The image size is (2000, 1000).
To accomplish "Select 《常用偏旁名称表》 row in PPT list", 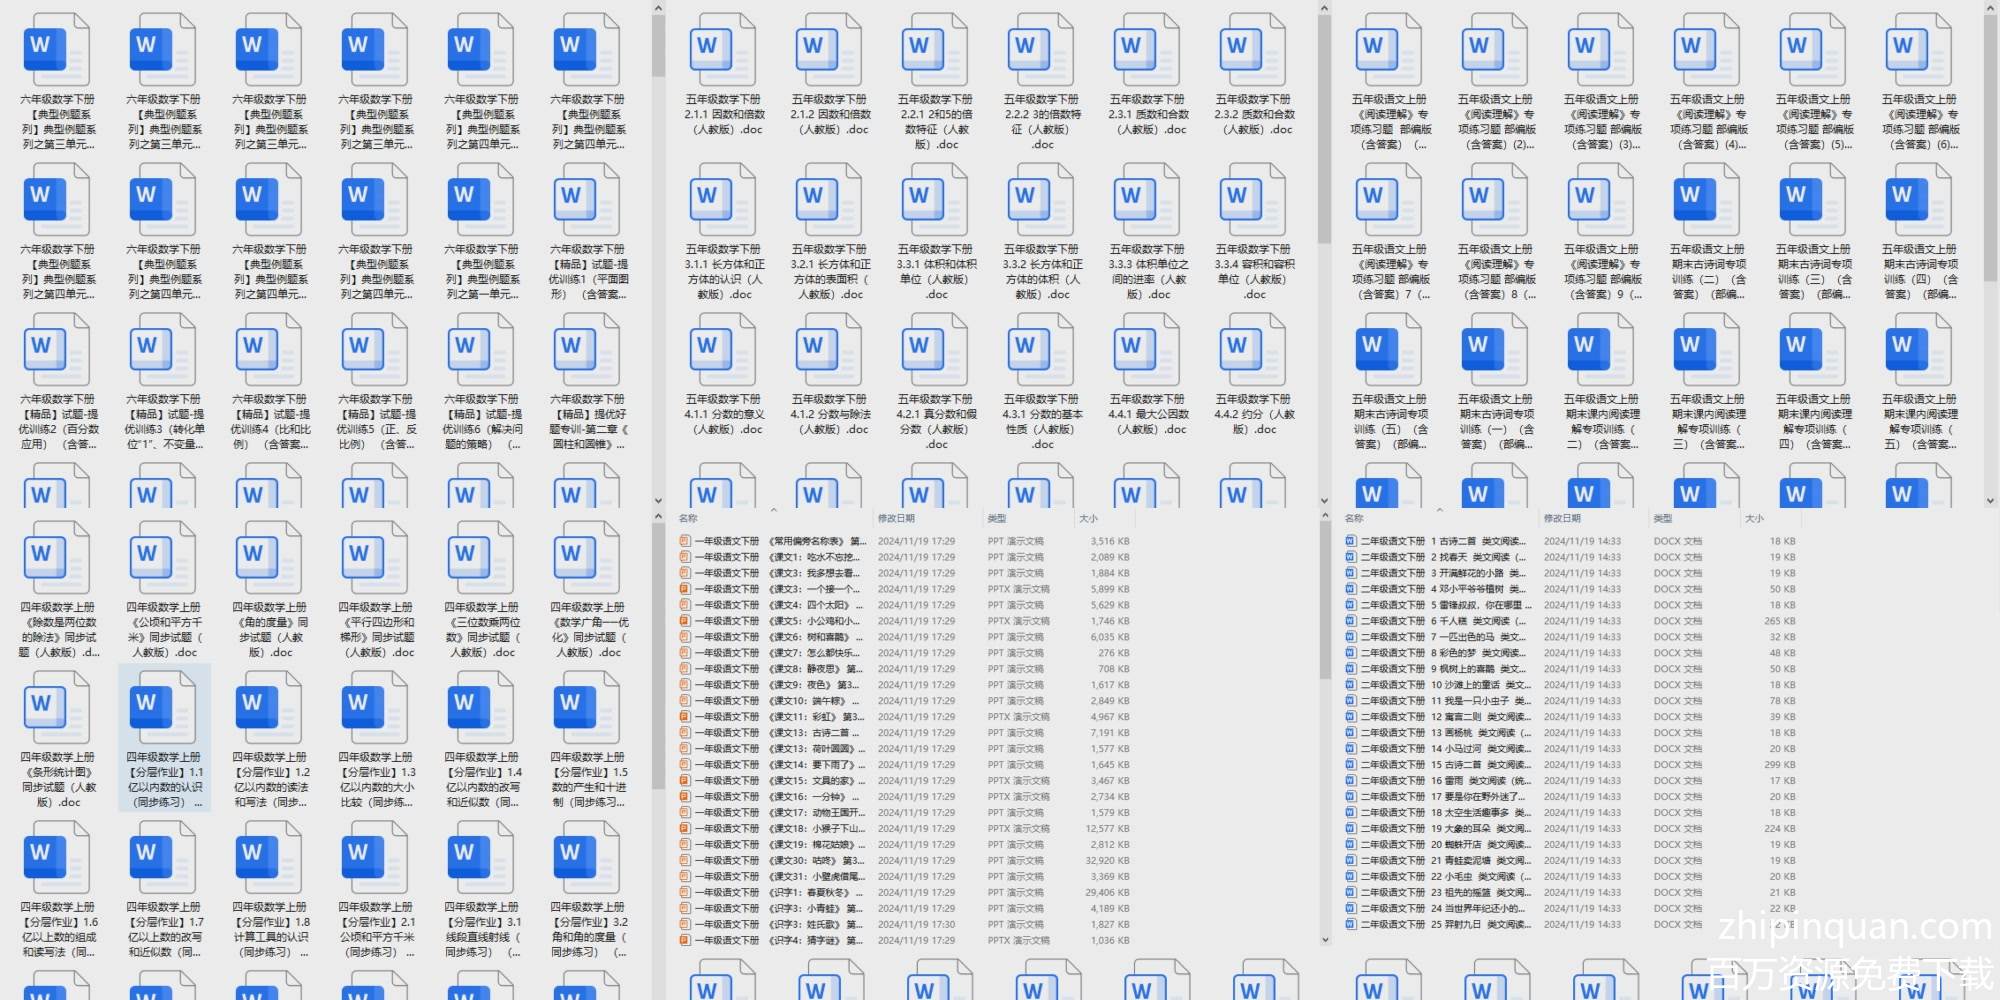I will pyautogui.click(x=905, y=541).
